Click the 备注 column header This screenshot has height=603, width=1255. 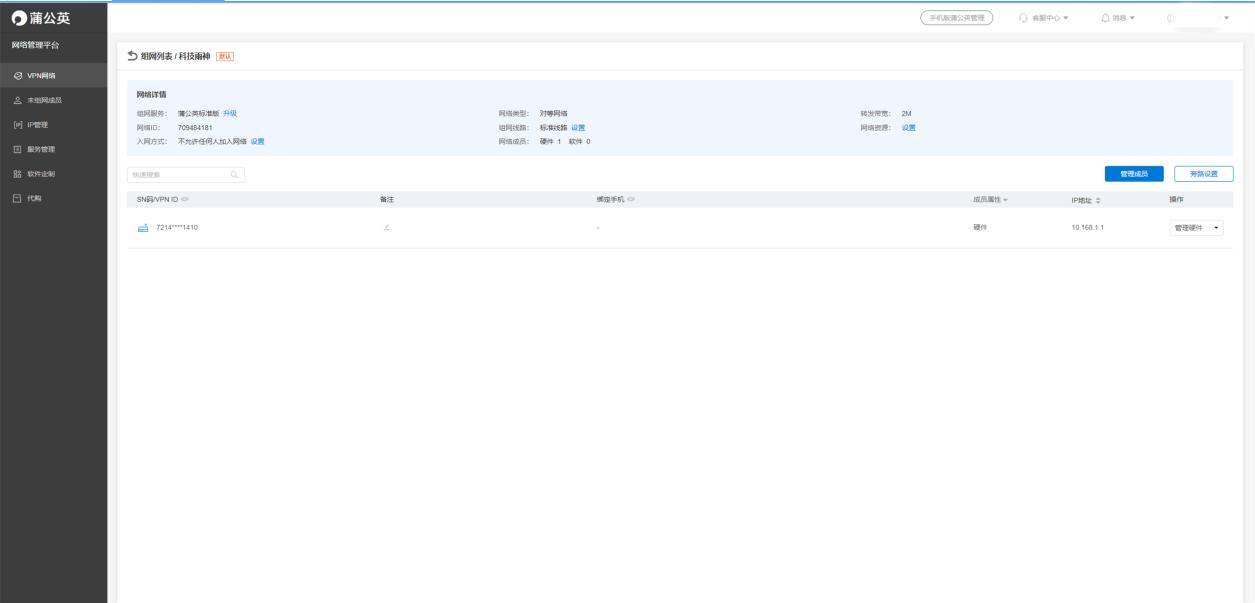(387, 200)
